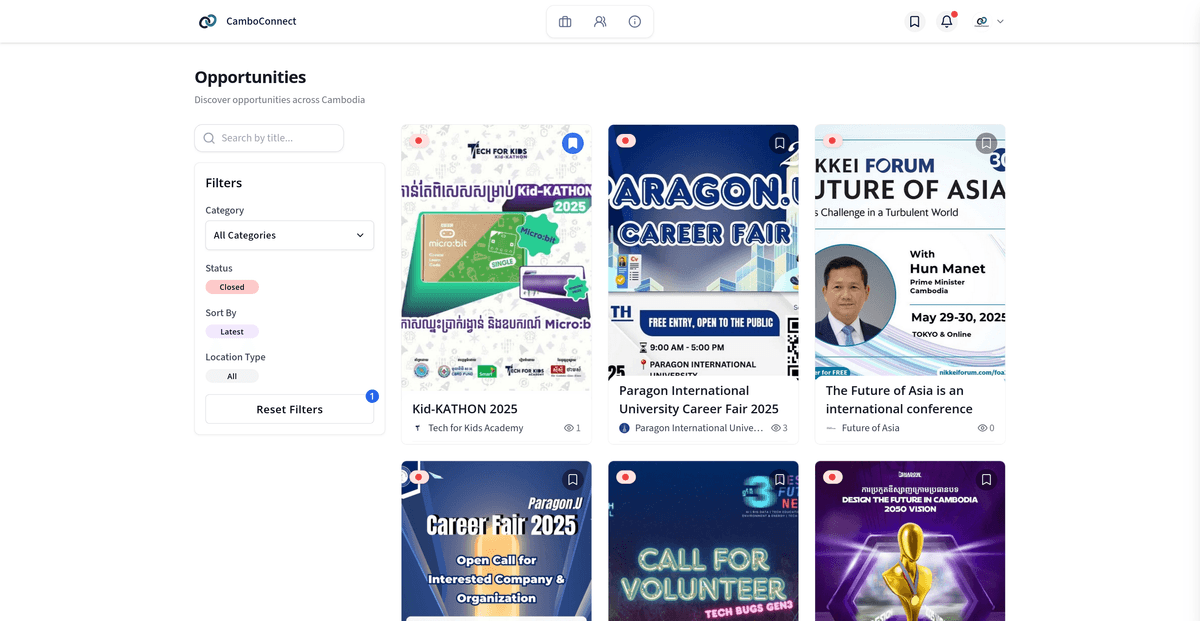This screenshot has width=1200, height=621.
Task: Click the view count on Paragon card
Action: [779, 428]
